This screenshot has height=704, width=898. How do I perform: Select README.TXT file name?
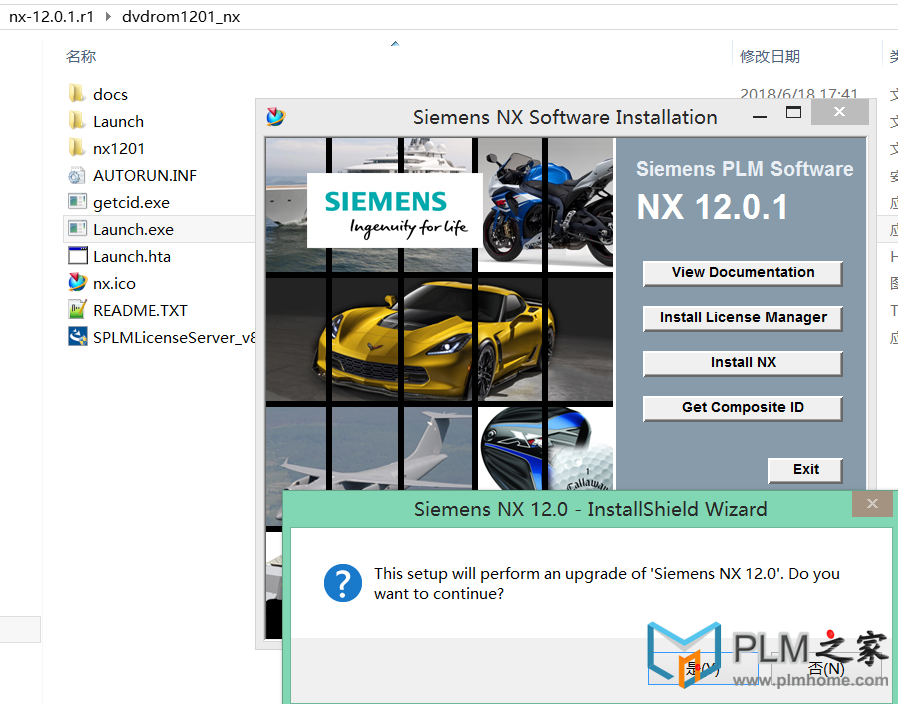pos(140,310)
